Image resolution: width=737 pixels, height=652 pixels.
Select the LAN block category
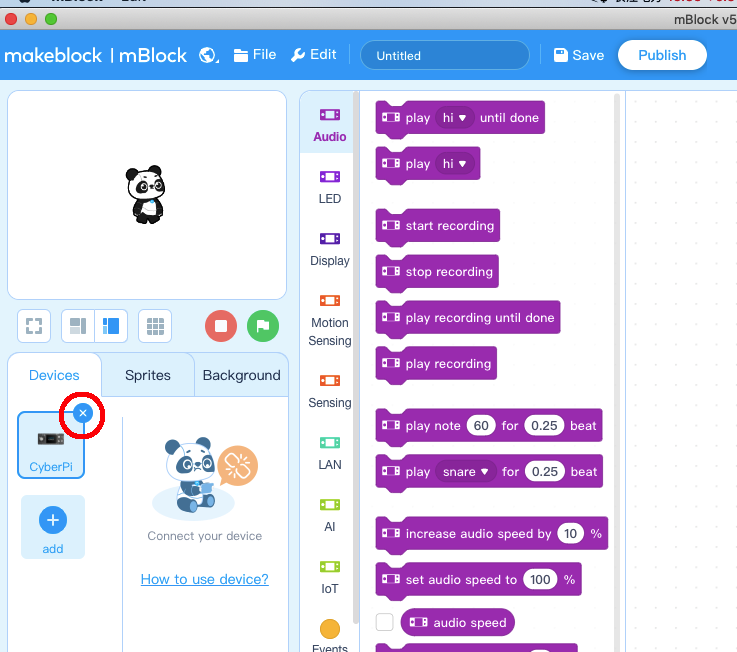(x=329, y=453)
